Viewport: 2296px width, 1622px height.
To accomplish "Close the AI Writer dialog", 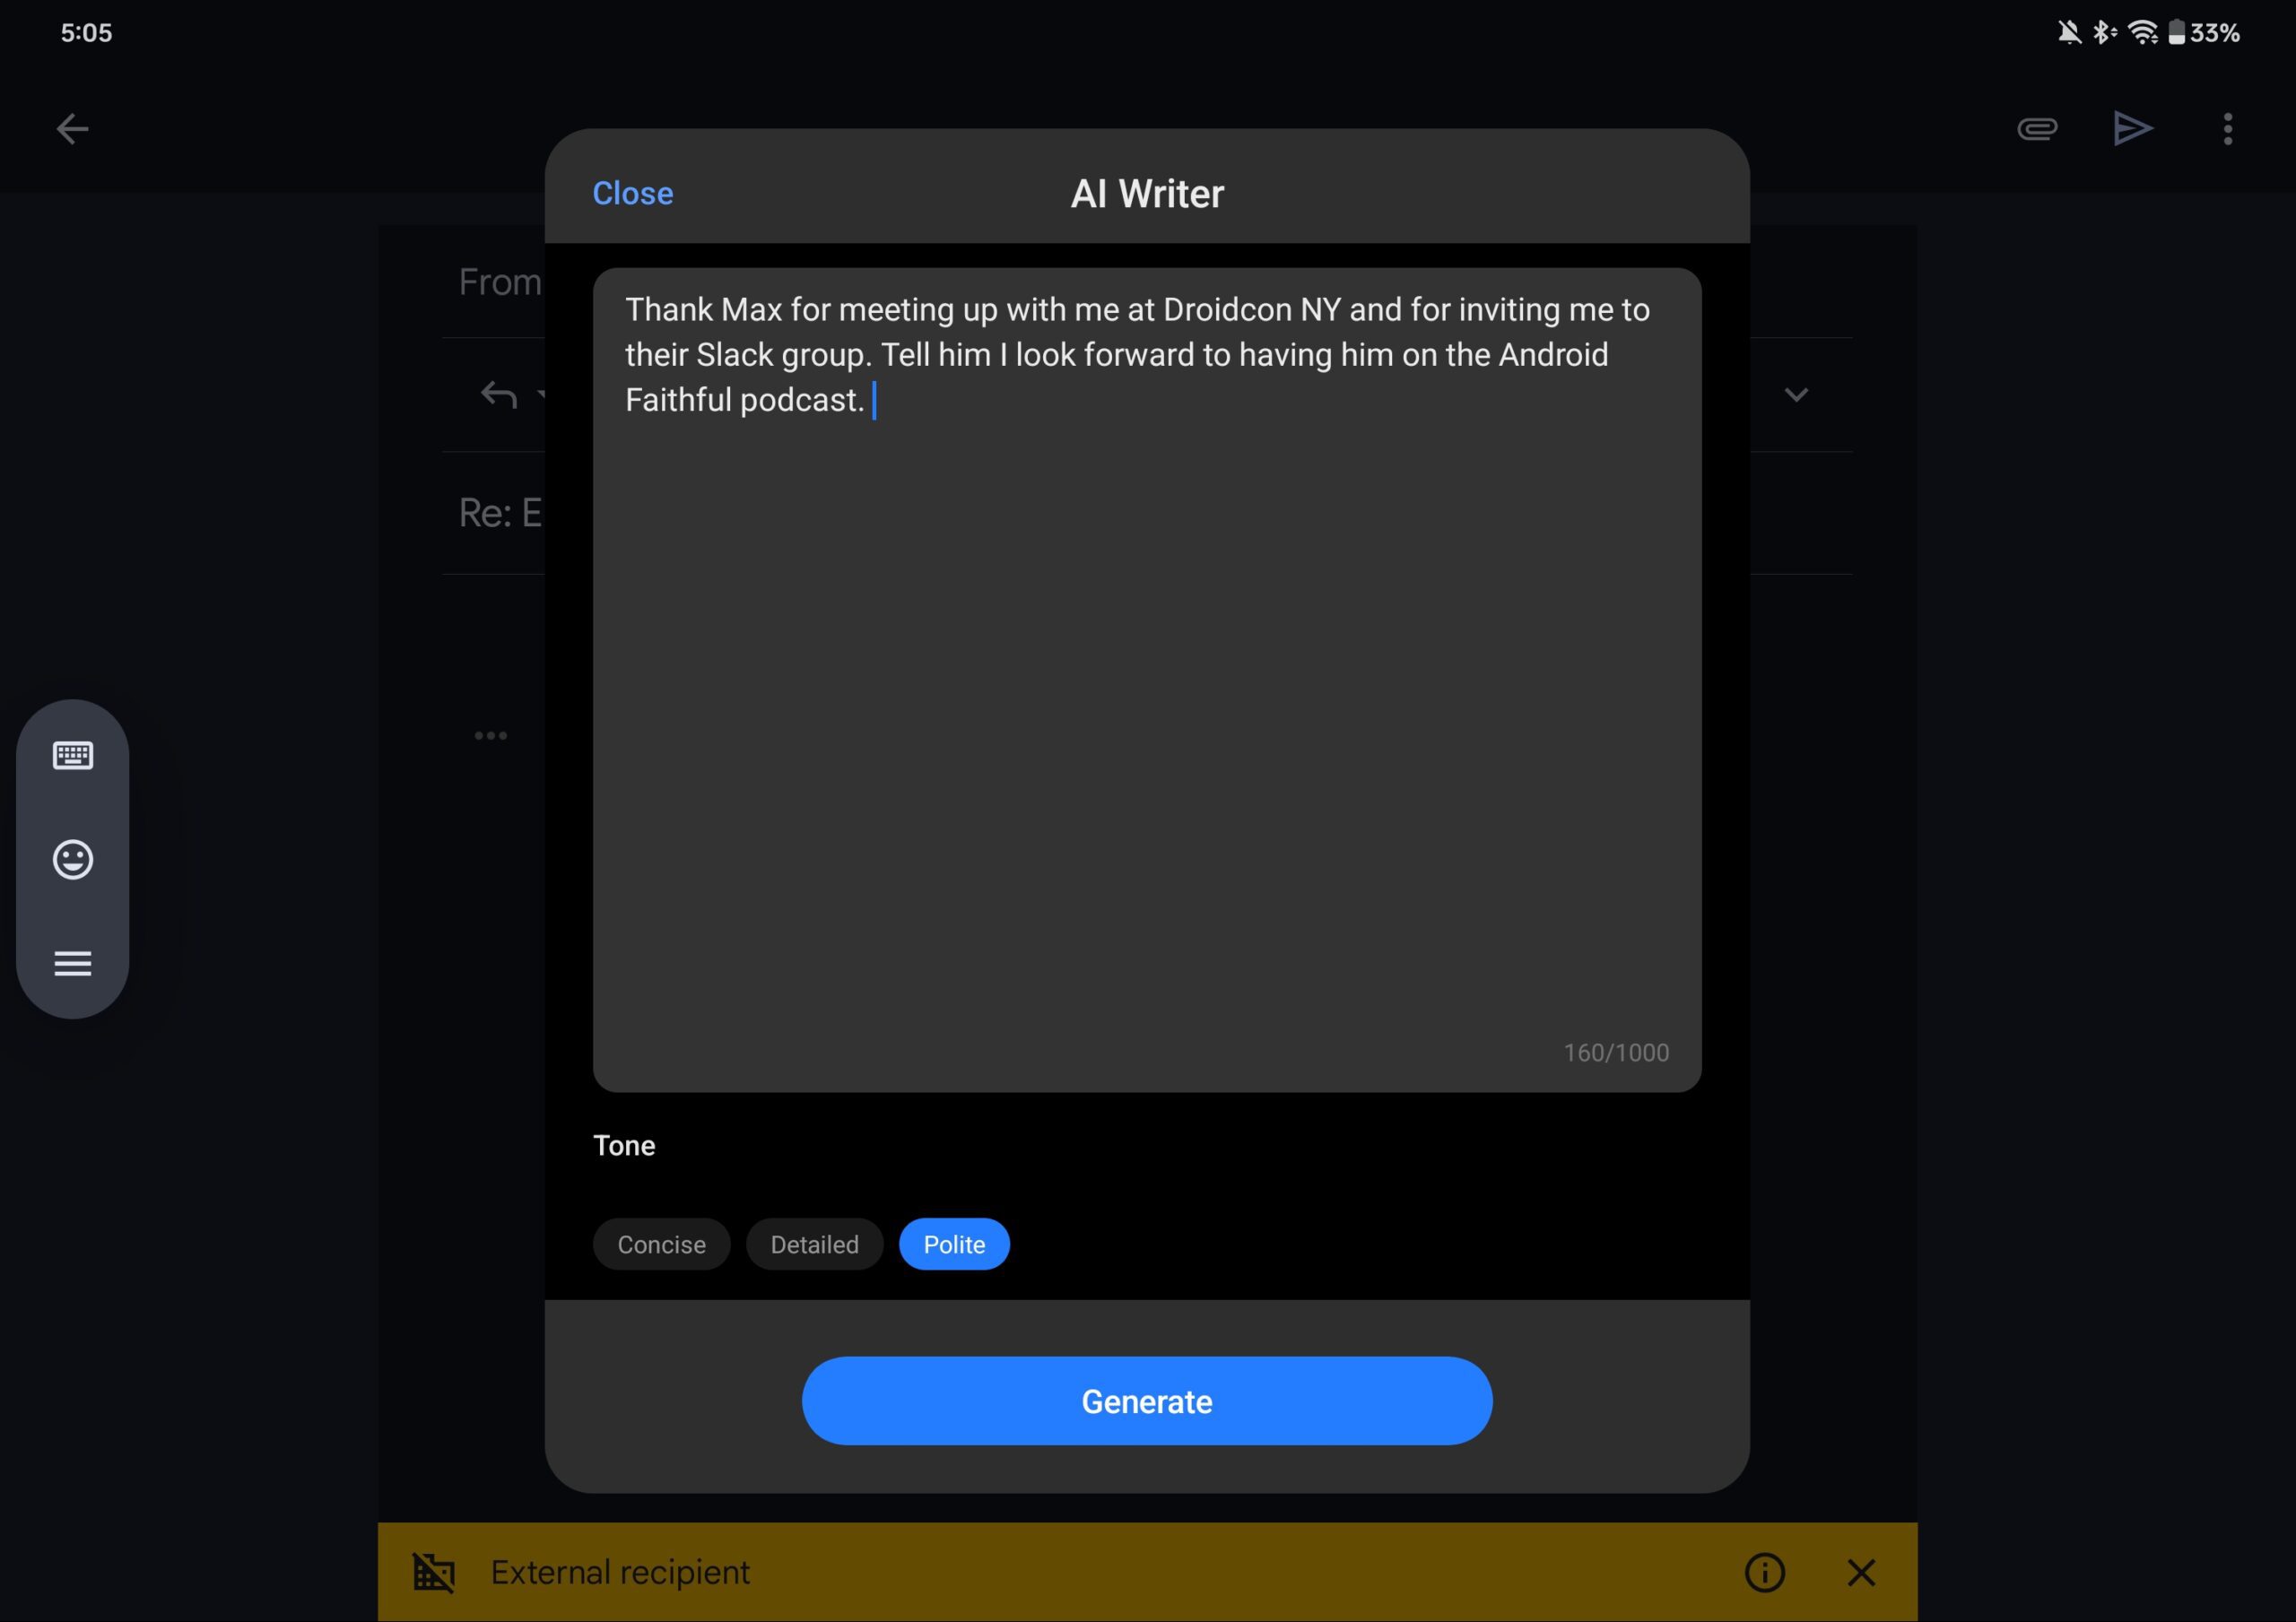I will point(632,193).
